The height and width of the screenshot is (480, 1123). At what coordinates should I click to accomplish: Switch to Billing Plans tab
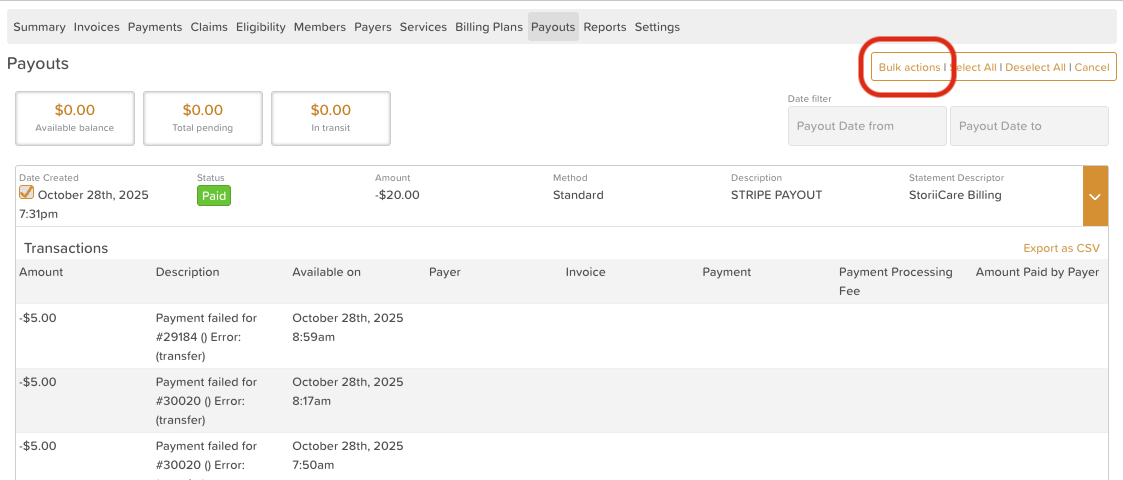tap(489, 27)
